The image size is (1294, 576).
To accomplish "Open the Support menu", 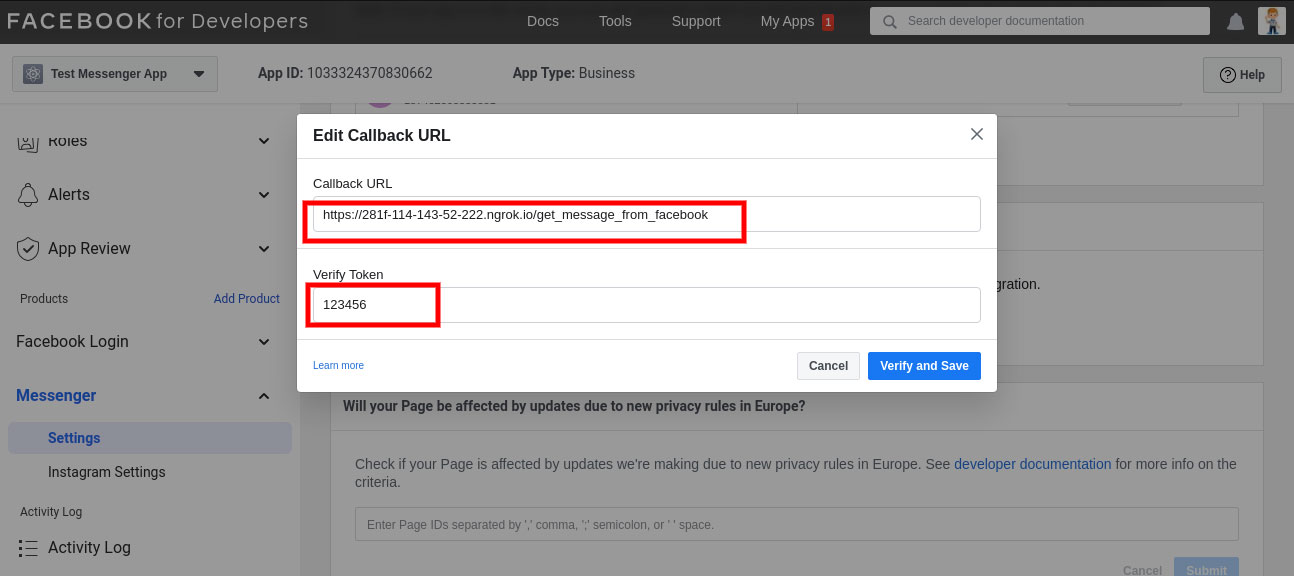I will pos(696,21).
